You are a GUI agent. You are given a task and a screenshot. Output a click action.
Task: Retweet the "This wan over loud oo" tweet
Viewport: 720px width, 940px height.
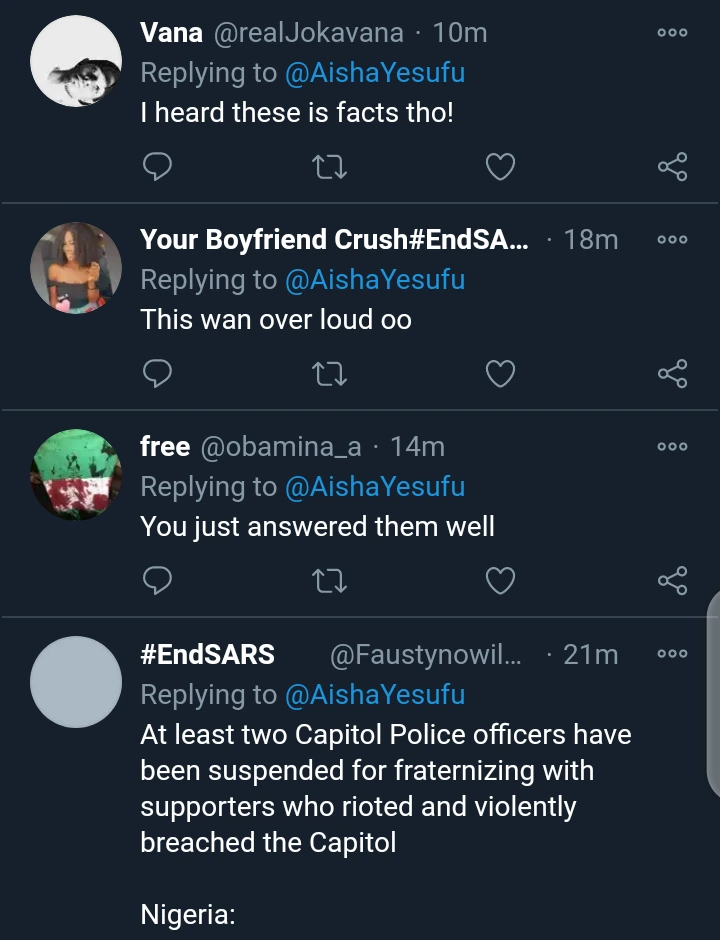[x=329, y=374]
